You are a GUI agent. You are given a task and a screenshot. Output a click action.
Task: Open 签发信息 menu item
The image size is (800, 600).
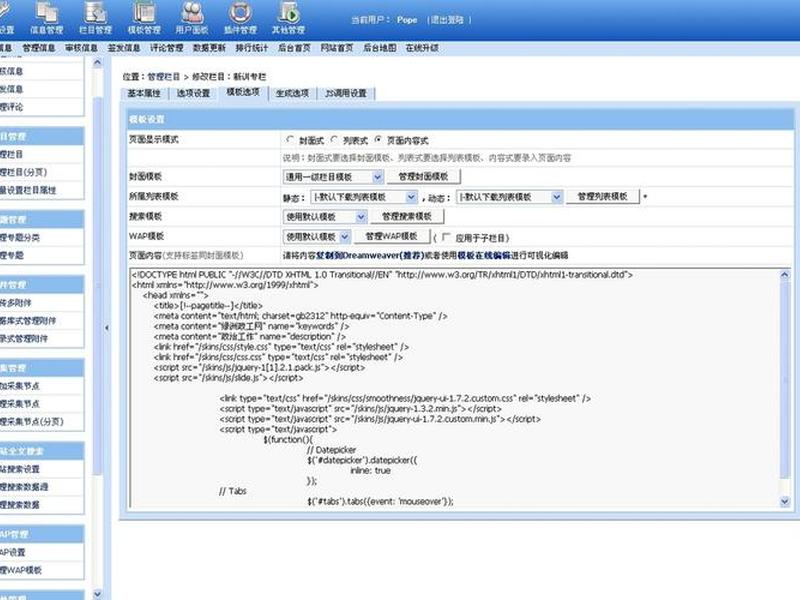tap(123, 48)
